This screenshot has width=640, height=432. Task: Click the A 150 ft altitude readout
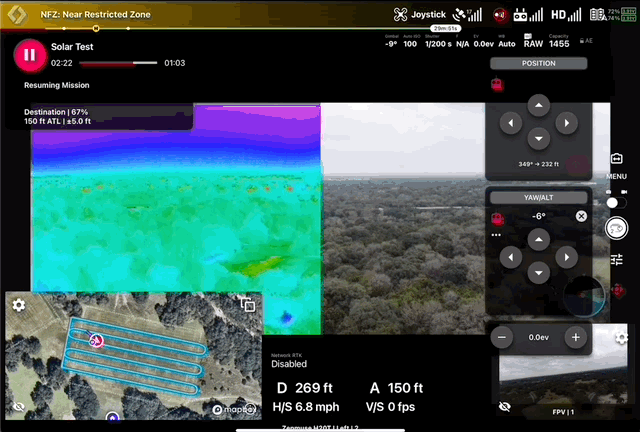coord(396,388)
